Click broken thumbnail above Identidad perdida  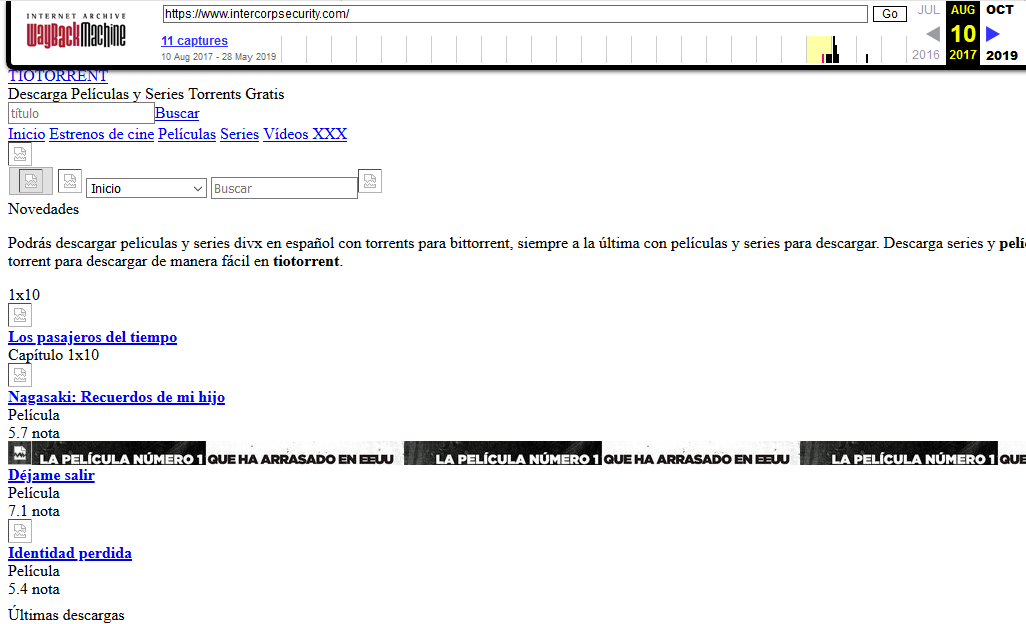point(20,531)
